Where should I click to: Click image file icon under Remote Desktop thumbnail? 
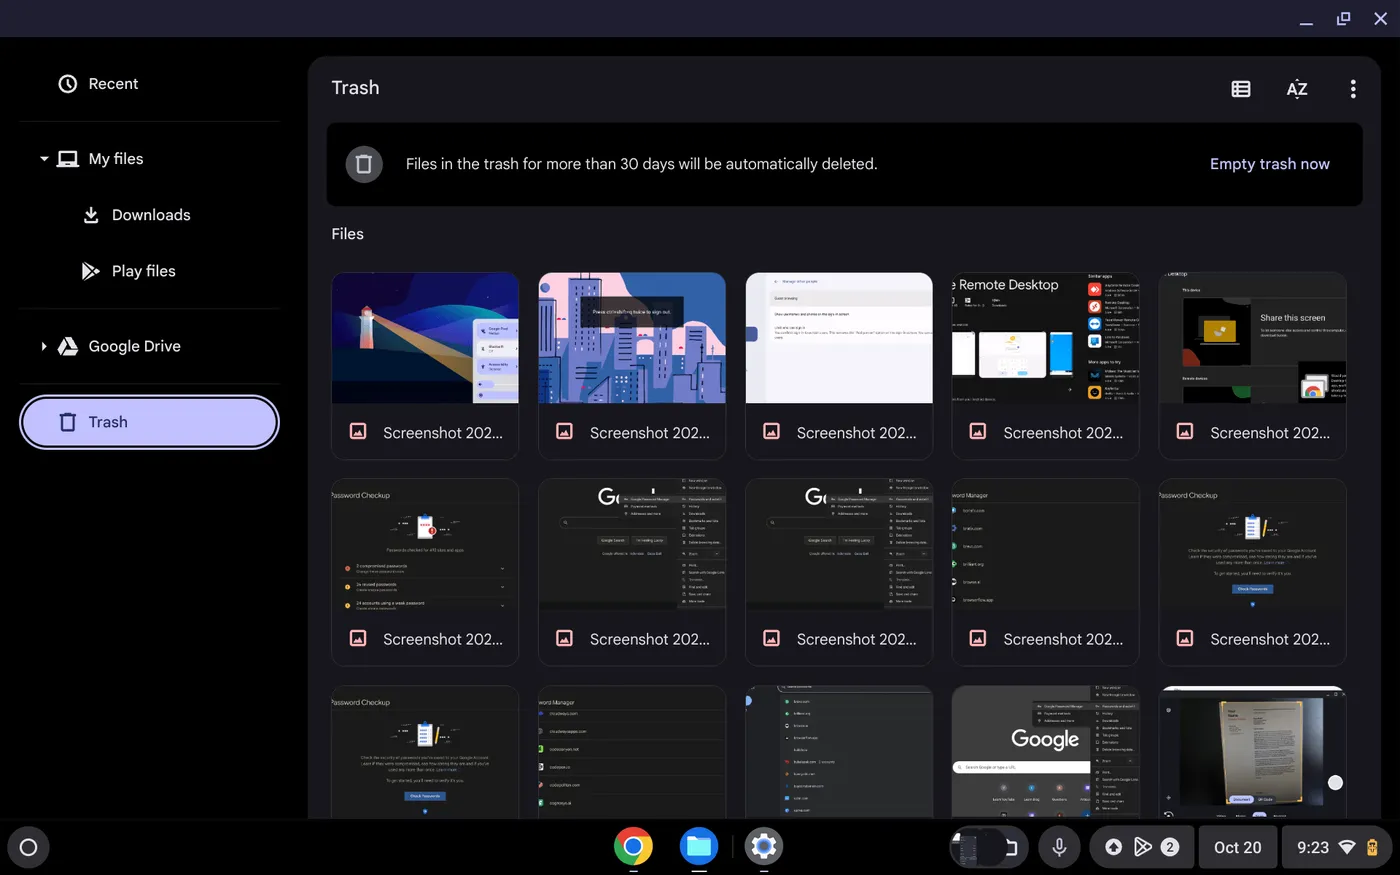(978, 432)
